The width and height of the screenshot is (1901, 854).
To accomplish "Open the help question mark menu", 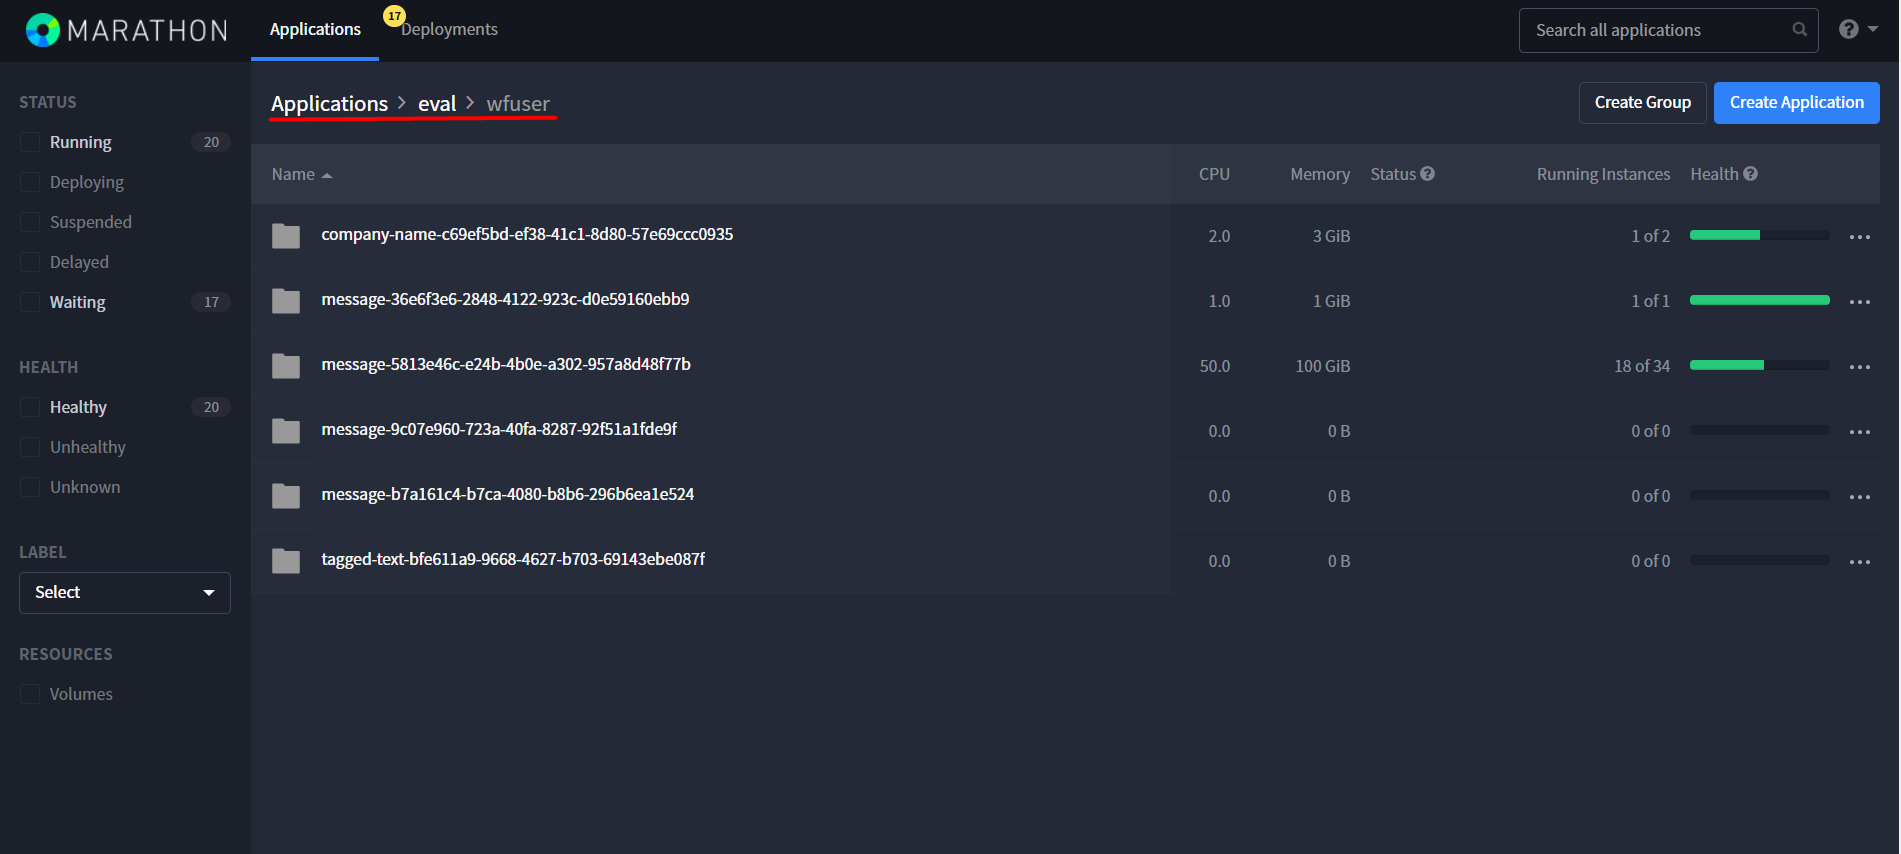I will tap(1858, 29).
